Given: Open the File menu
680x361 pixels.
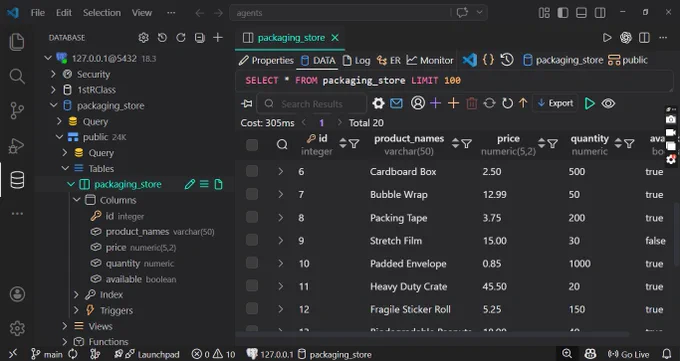Looking at the screenshot, I should (38, 13).
